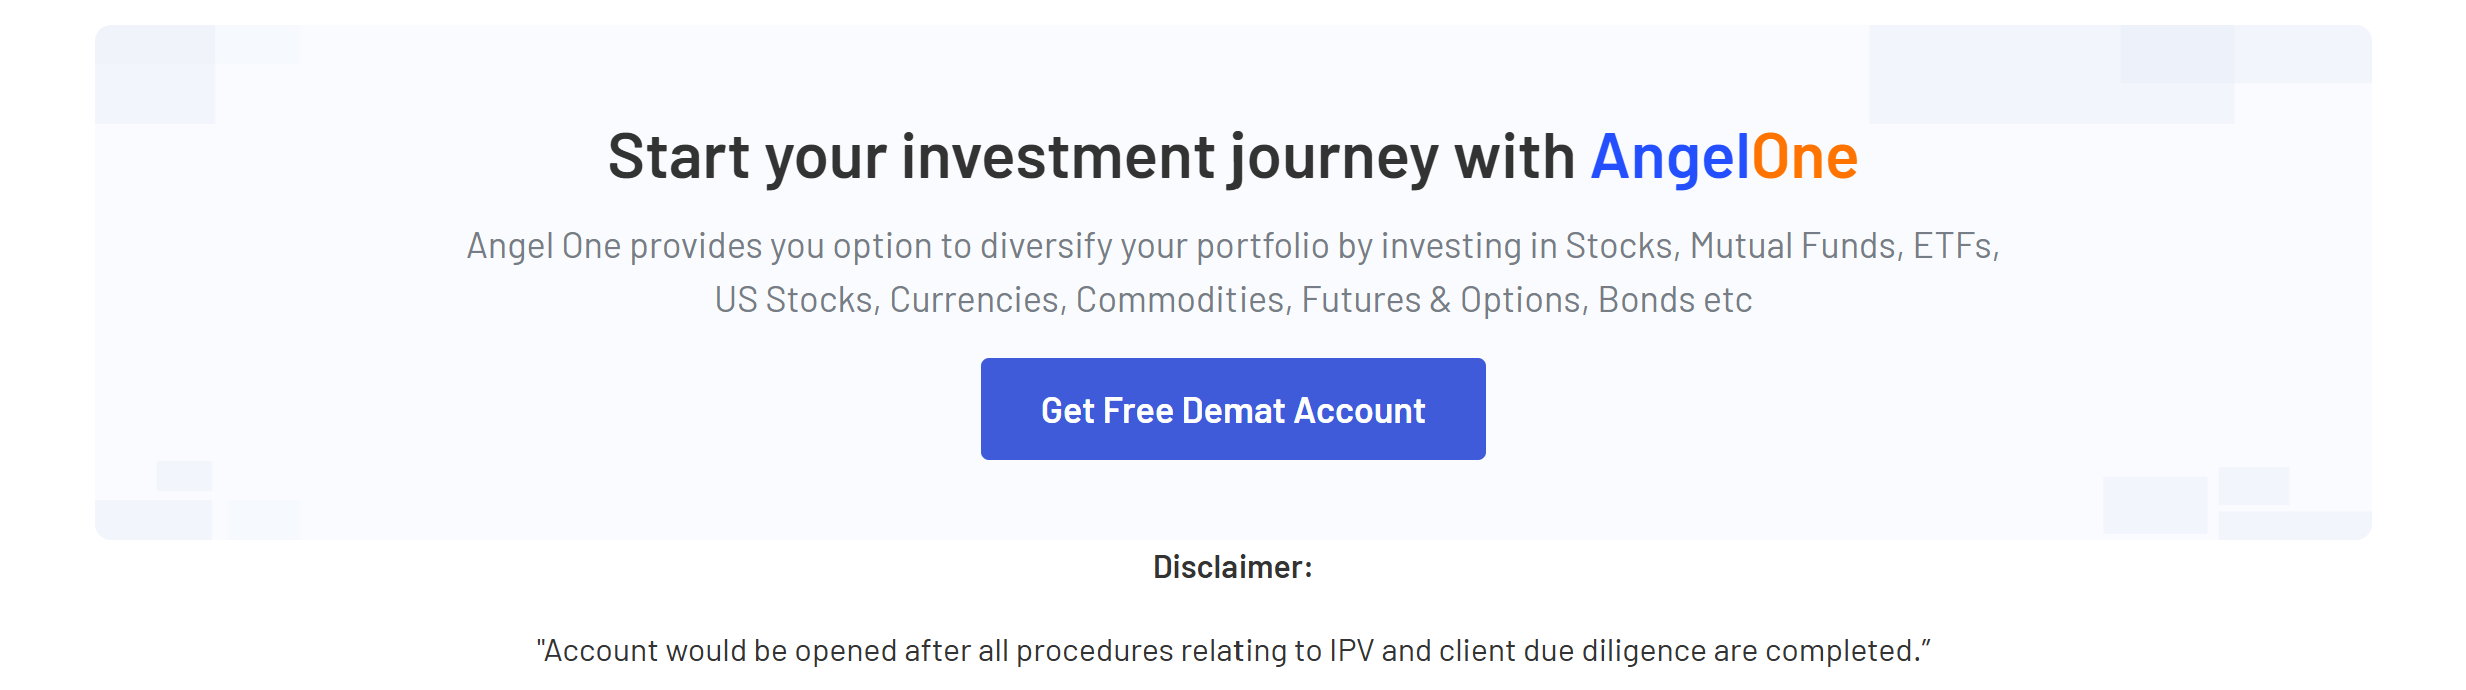Click the blue 'Angel' word in heading
The height and width of the screenshot is (690, 2466).
click(x=1670, y=158)
